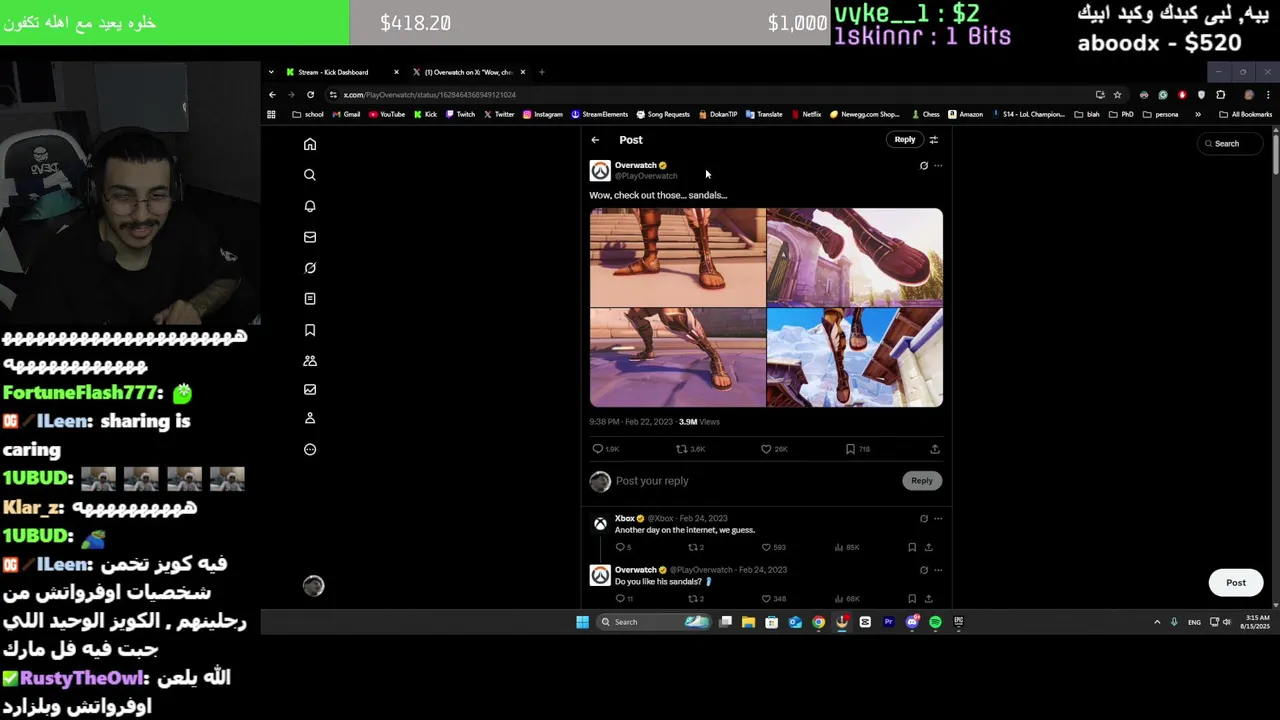The height and width of the screenshot is (720, 1280).
Task: Click the Reply pill button at post header
Action: (x=904, y=140)
